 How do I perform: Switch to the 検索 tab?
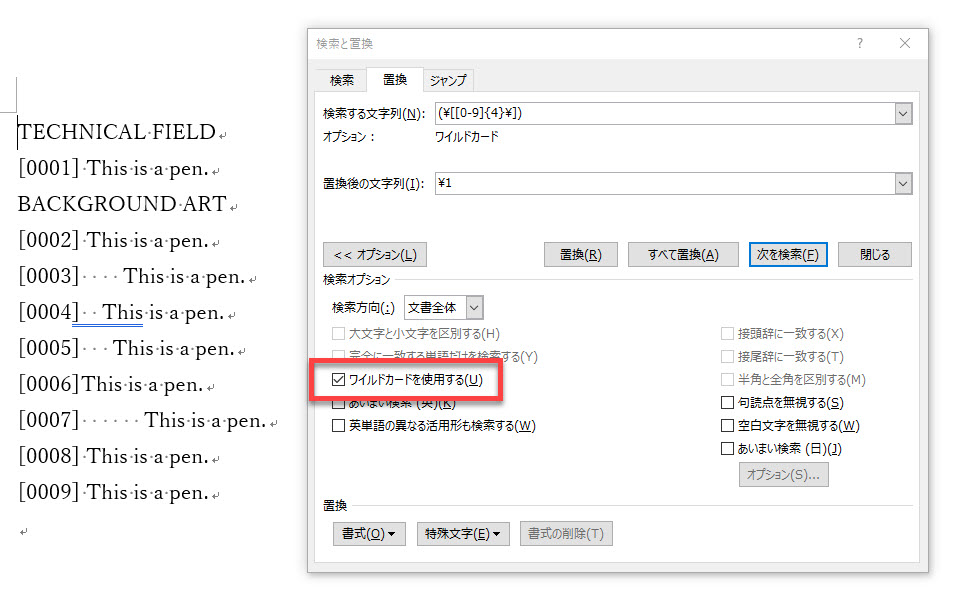coord(342,80)
